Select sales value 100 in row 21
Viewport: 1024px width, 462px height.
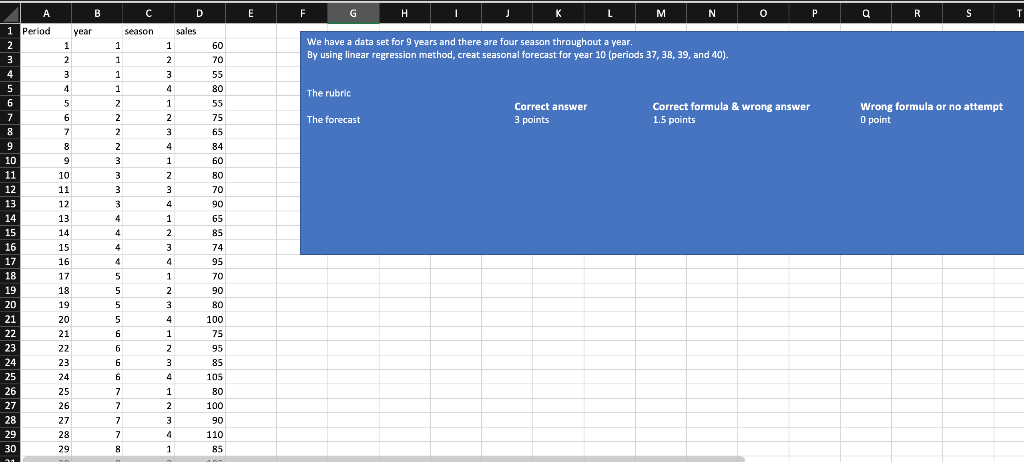coord(199,320)
